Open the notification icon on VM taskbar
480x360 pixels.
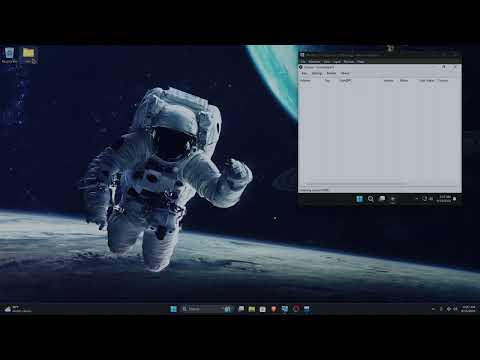tap(455, 199)
